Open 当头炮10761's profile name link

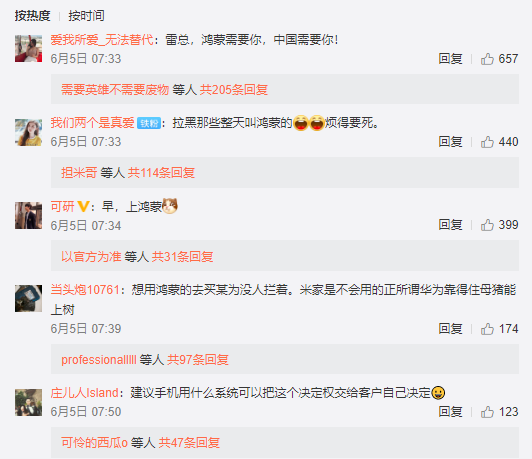click(85, 290)
